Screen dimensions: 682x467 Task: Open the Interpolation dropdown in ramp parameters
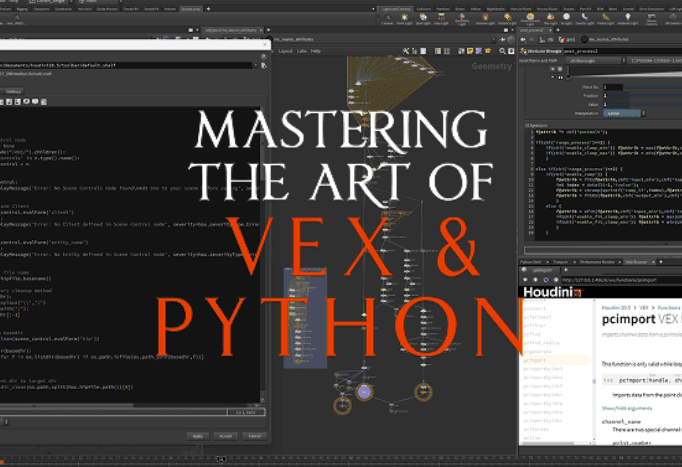(x=622, y=113)
